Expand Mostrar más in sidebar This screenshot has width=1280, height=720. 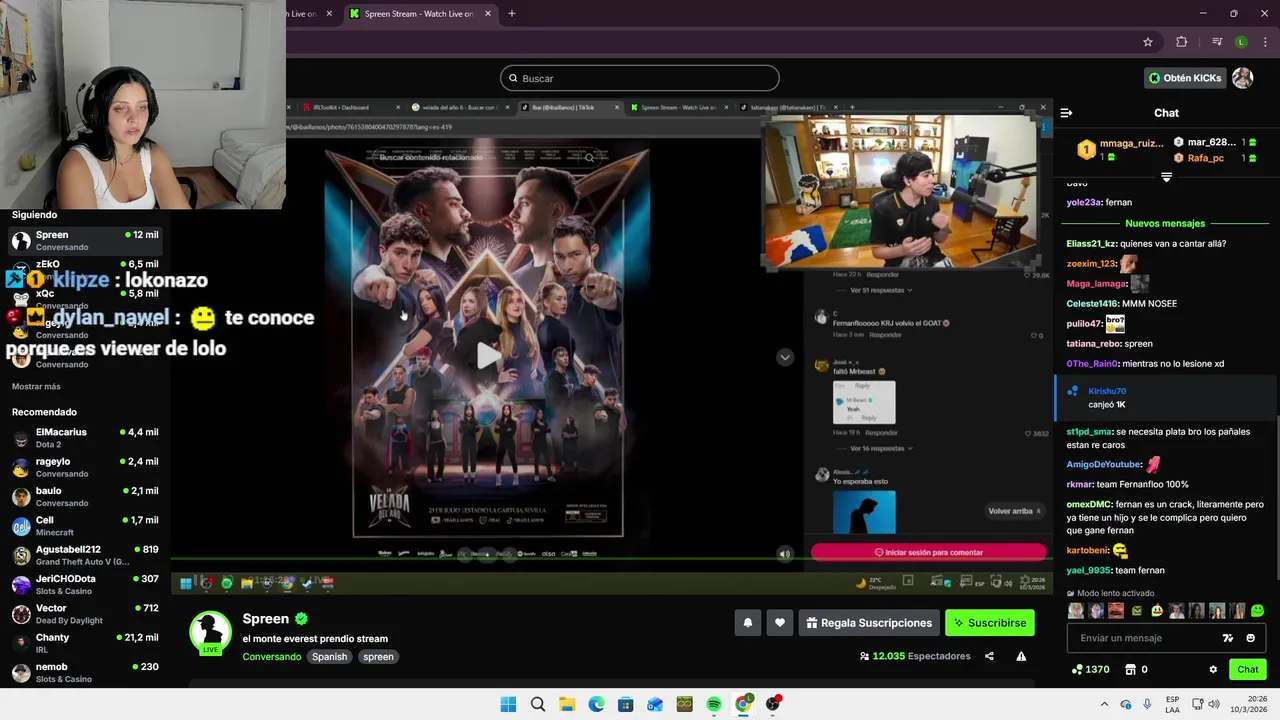pos(36,386)
